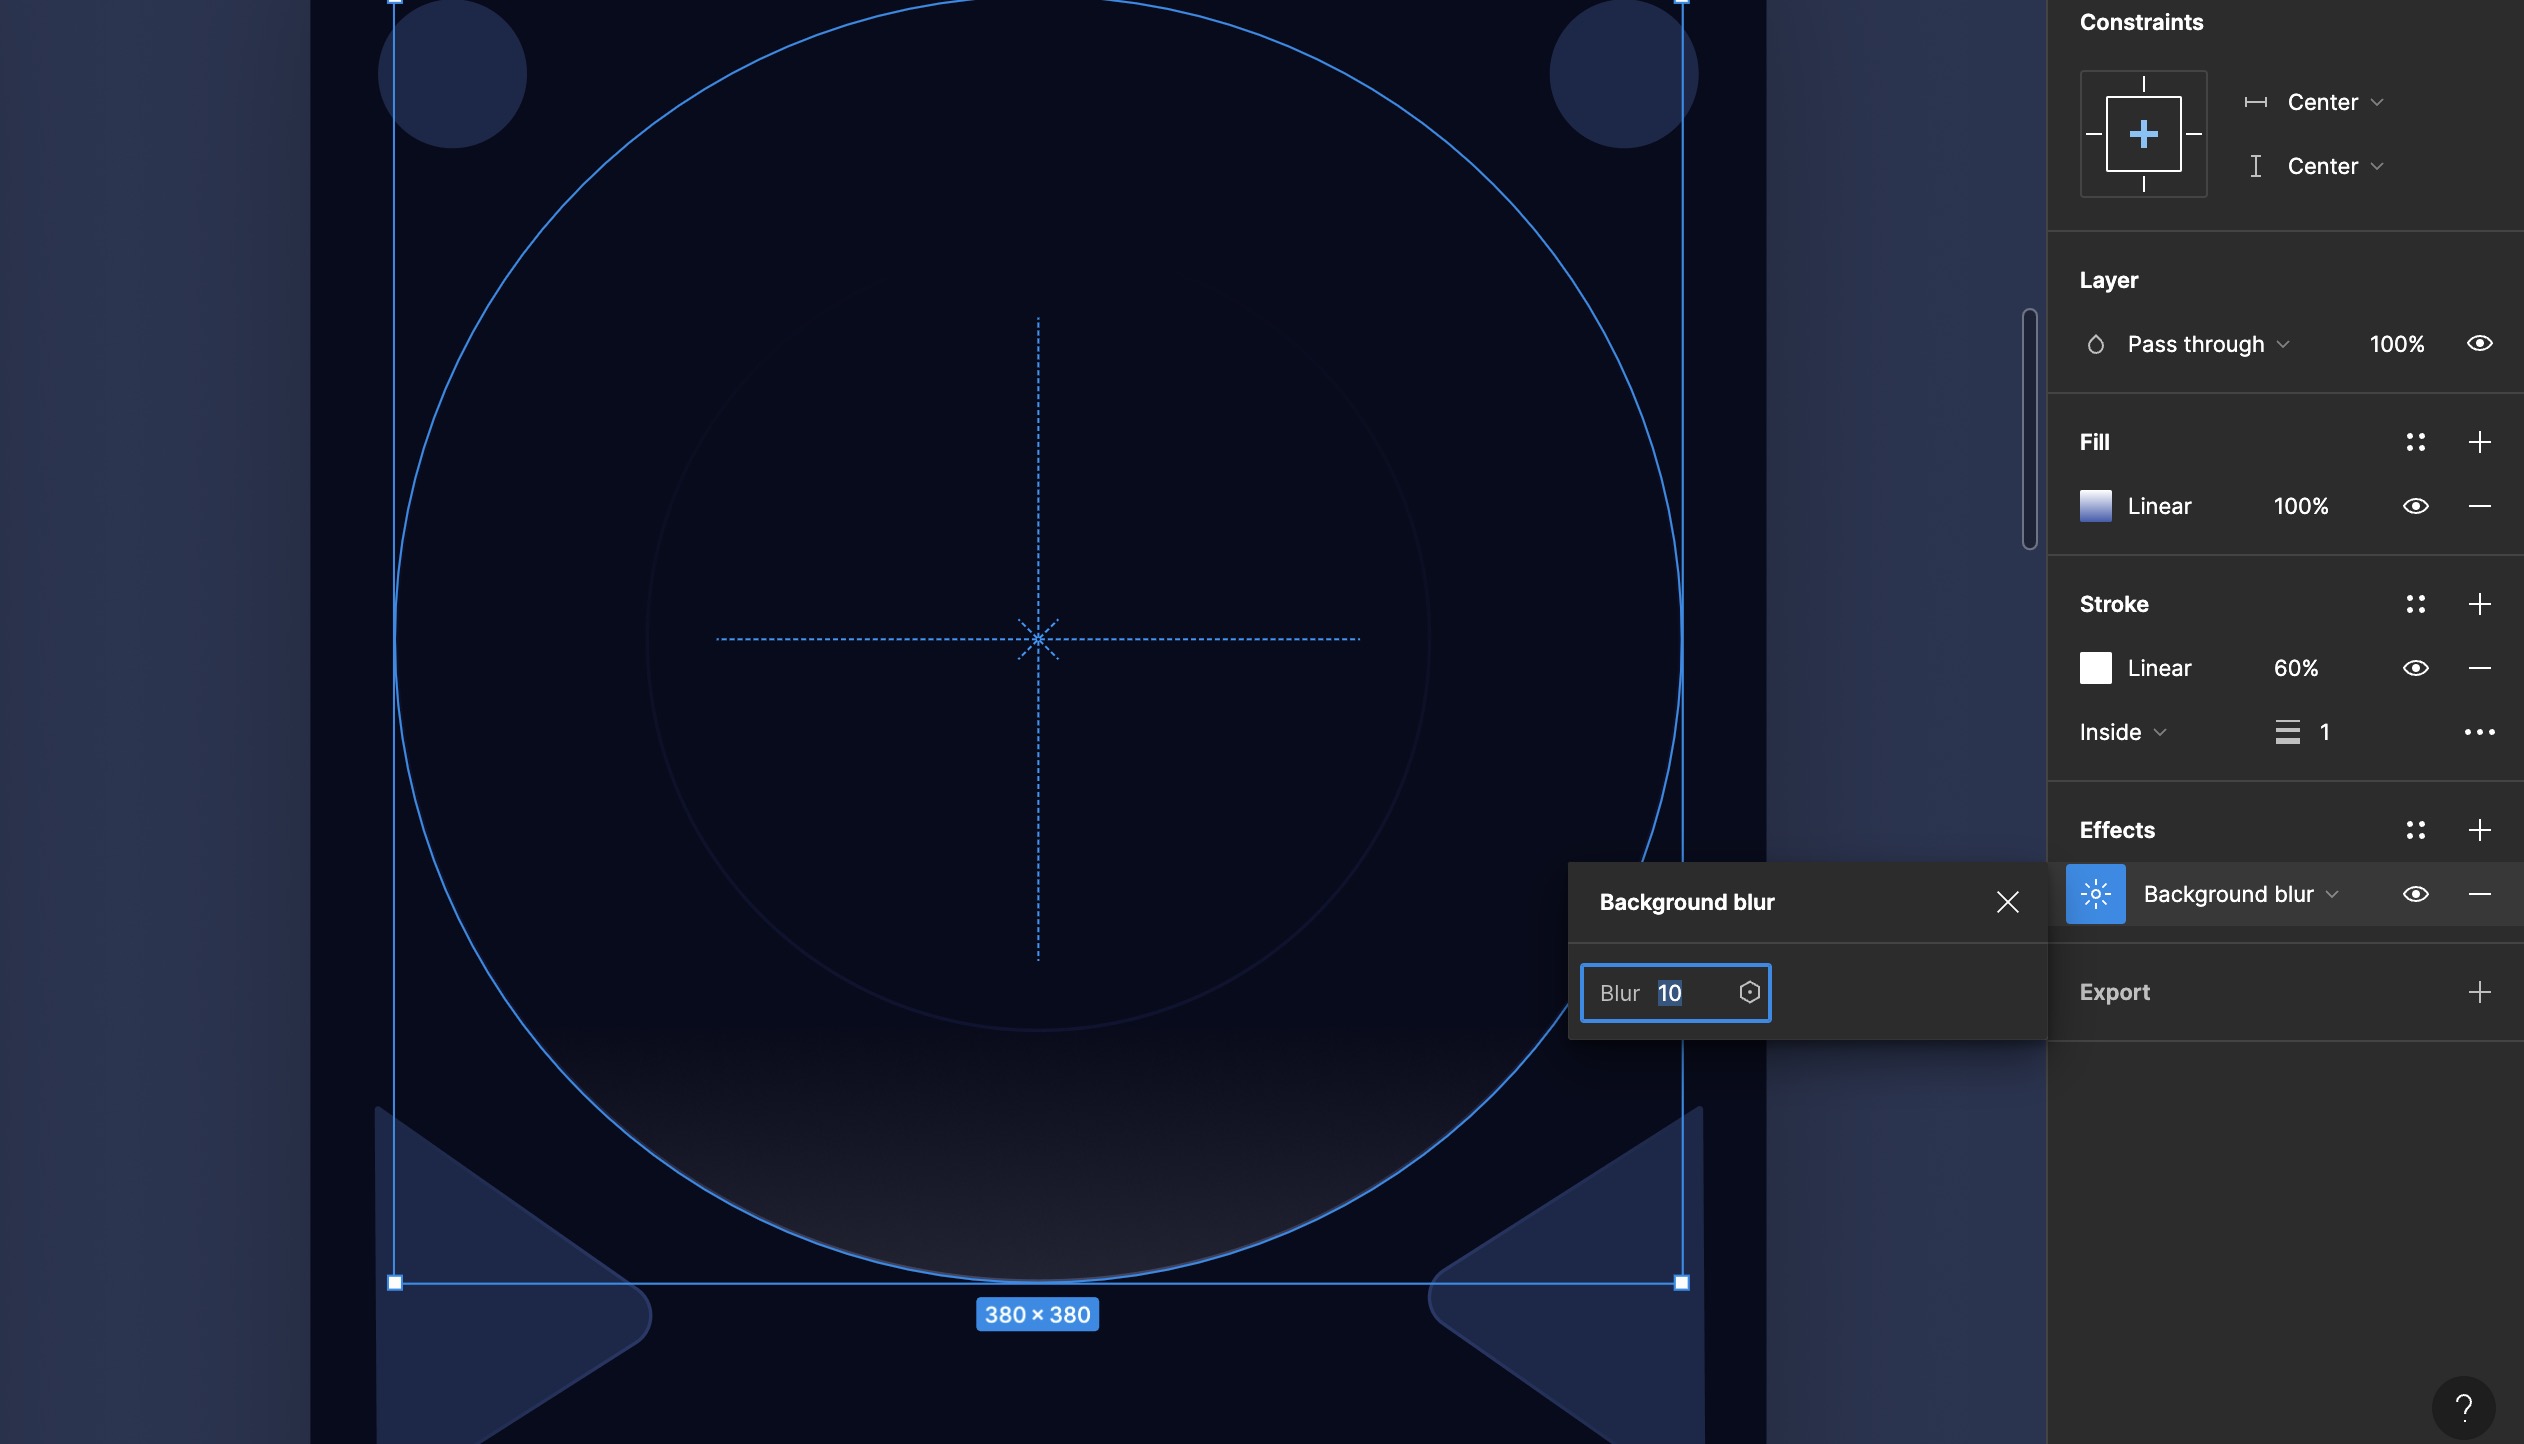The height and width of the screenshot is (1444, 2524).
Task: Open the fill styles library icon
Action: pos(2417,442)
